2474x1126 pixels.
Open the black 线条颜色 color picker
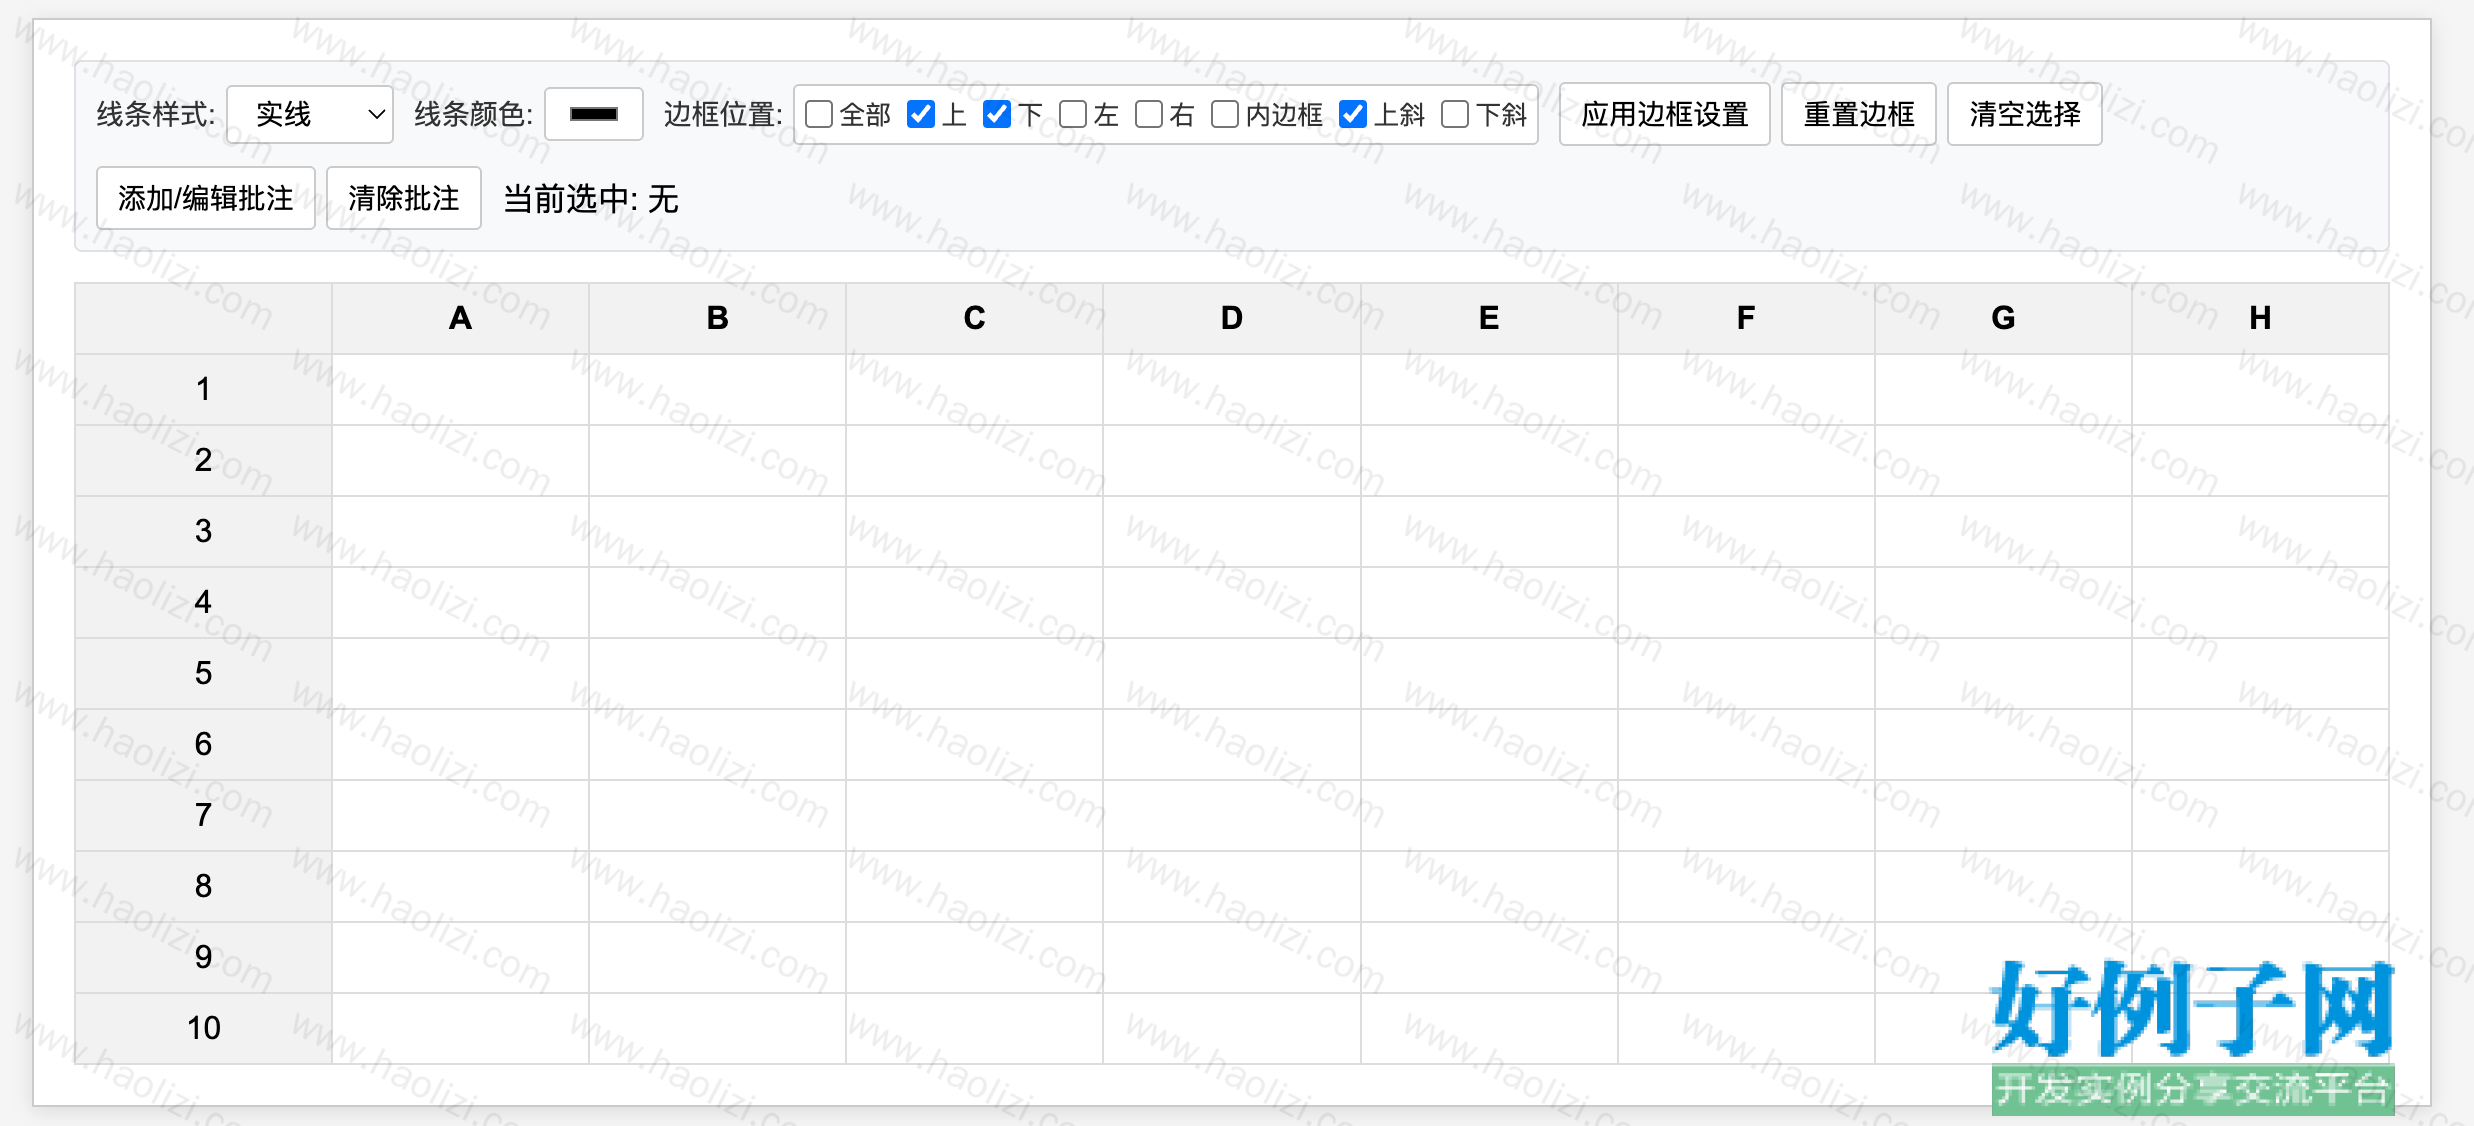(594, 115)
